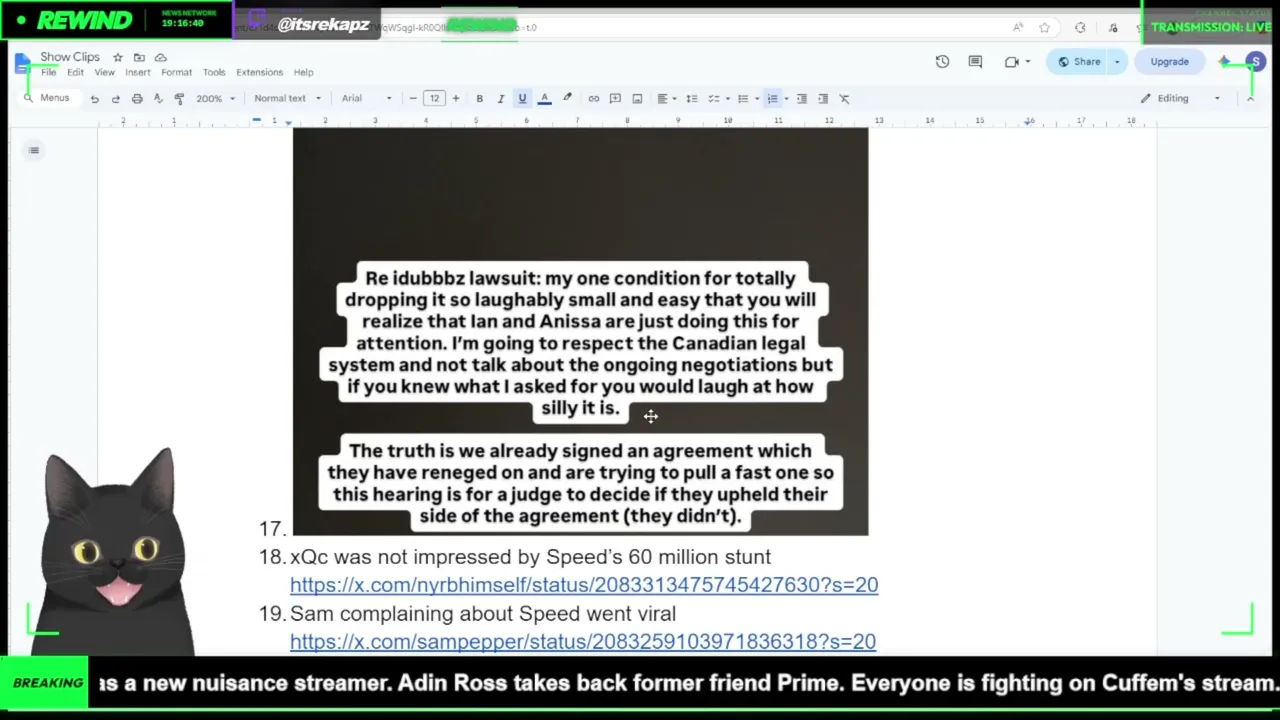Toggle bold formatting
This screenshot has width=1280, height=720.
pyautogui.click(x=479, y=98)
